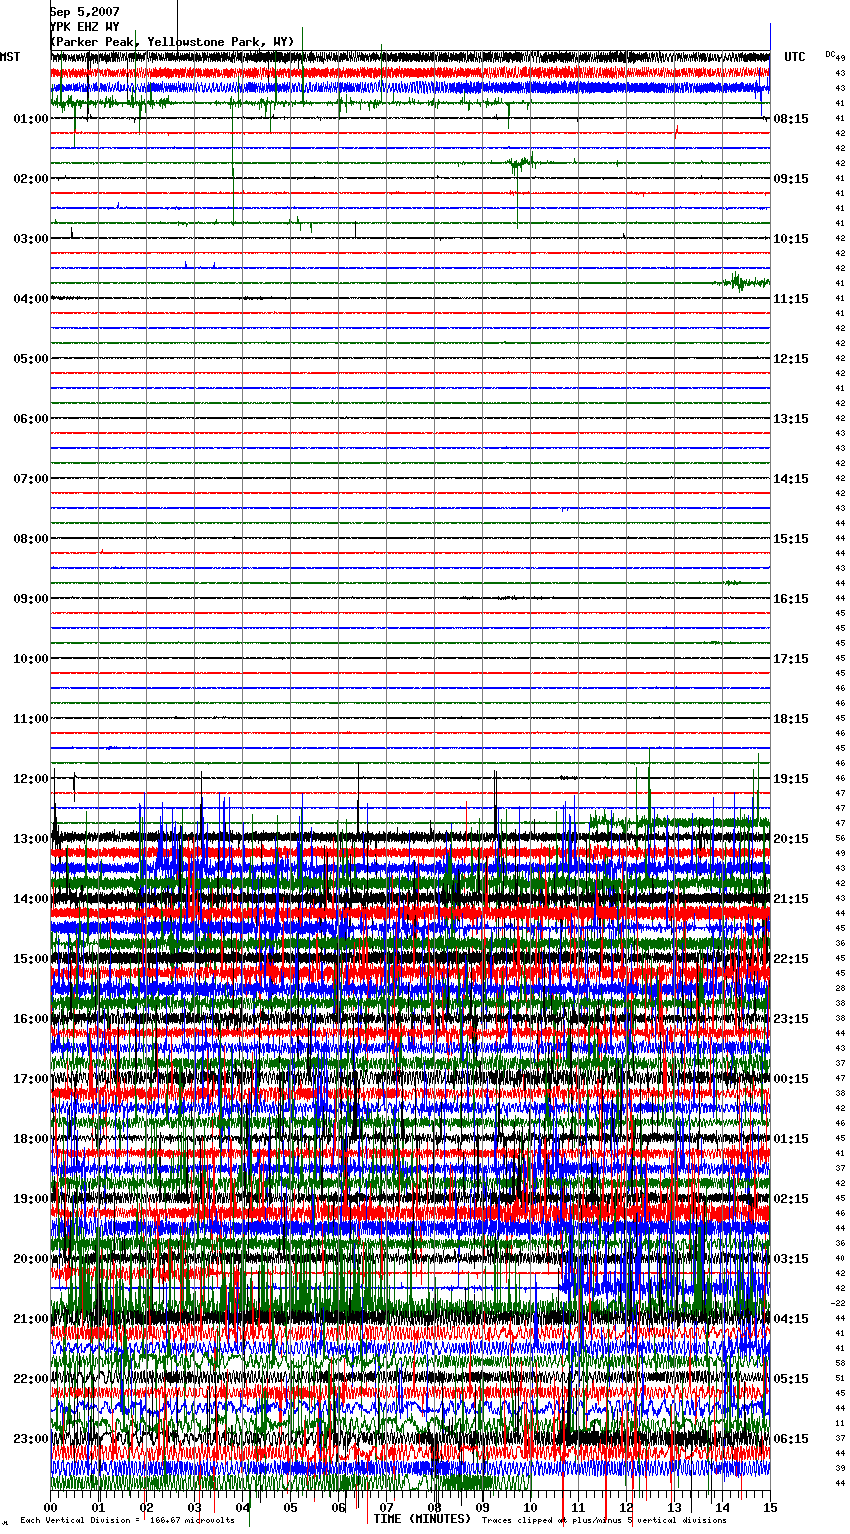Click the "01:15" UTC time label
The height and width of the screenshot is (1534, 850).
coord(791,1139)
